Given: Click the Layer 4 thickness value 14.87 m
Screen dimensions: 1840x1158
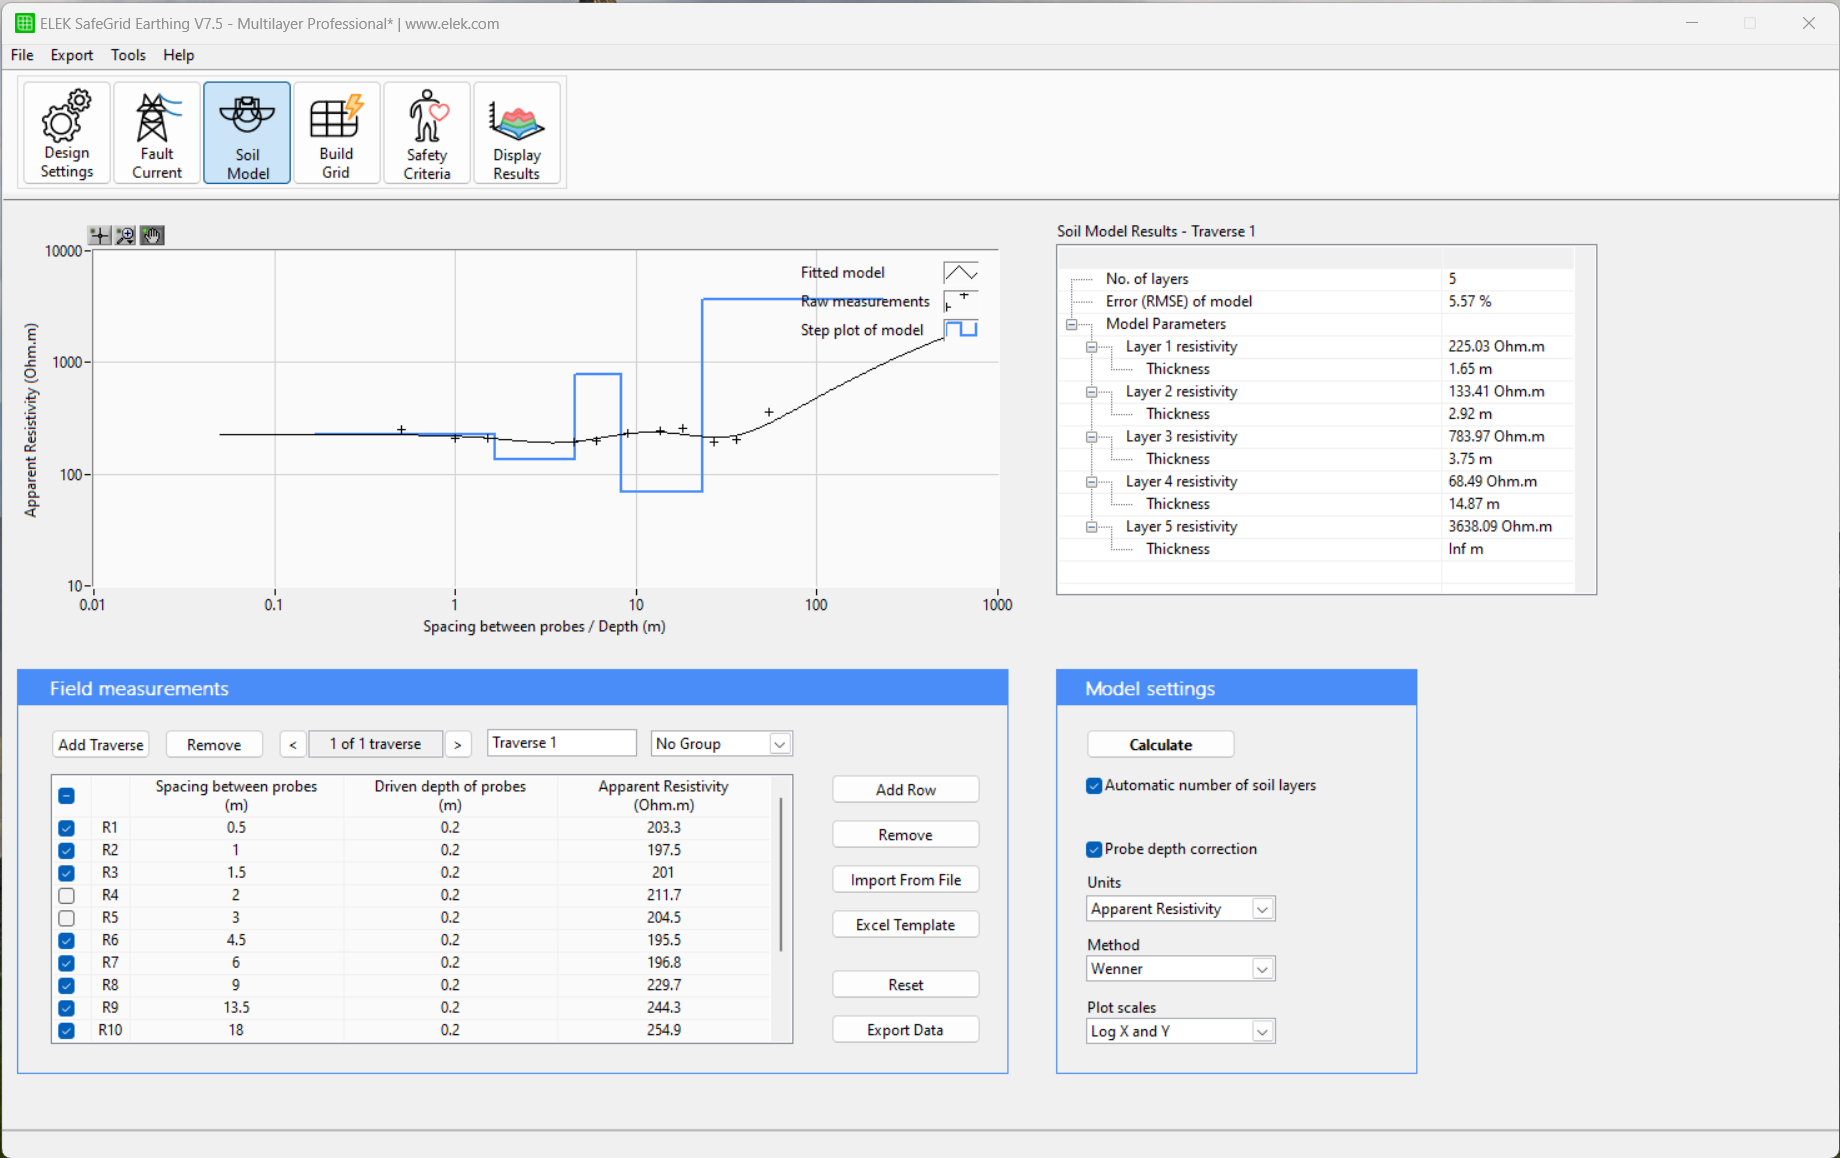Looking at the screenshot, I should [x=1474, y=504].
